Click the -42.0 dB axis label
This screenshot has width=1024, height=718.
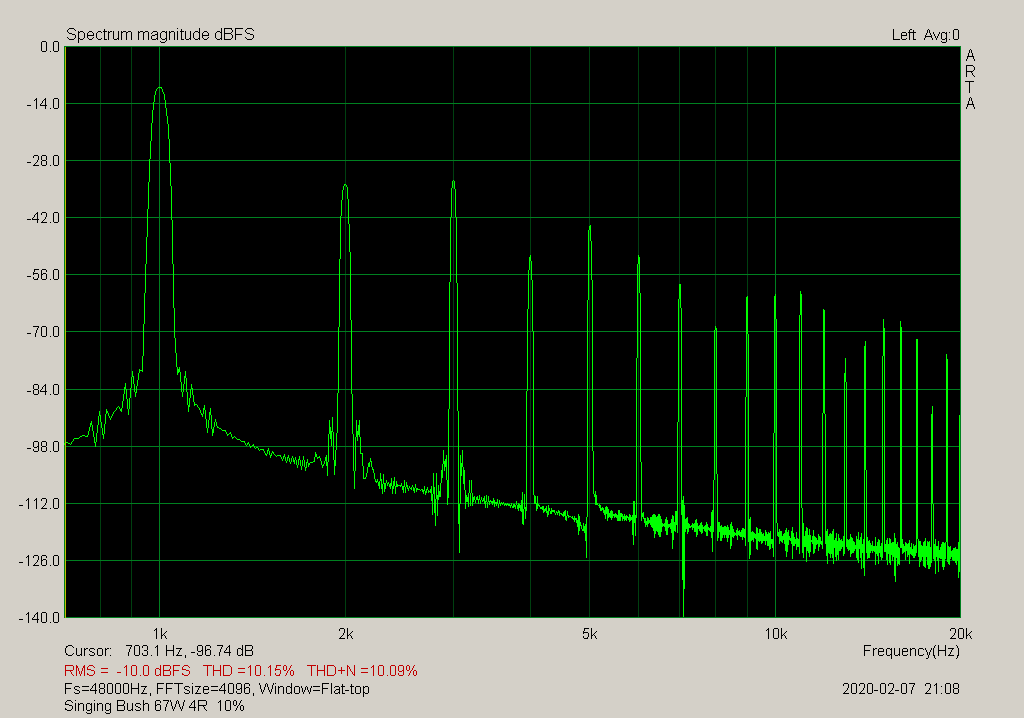(42, 218)
